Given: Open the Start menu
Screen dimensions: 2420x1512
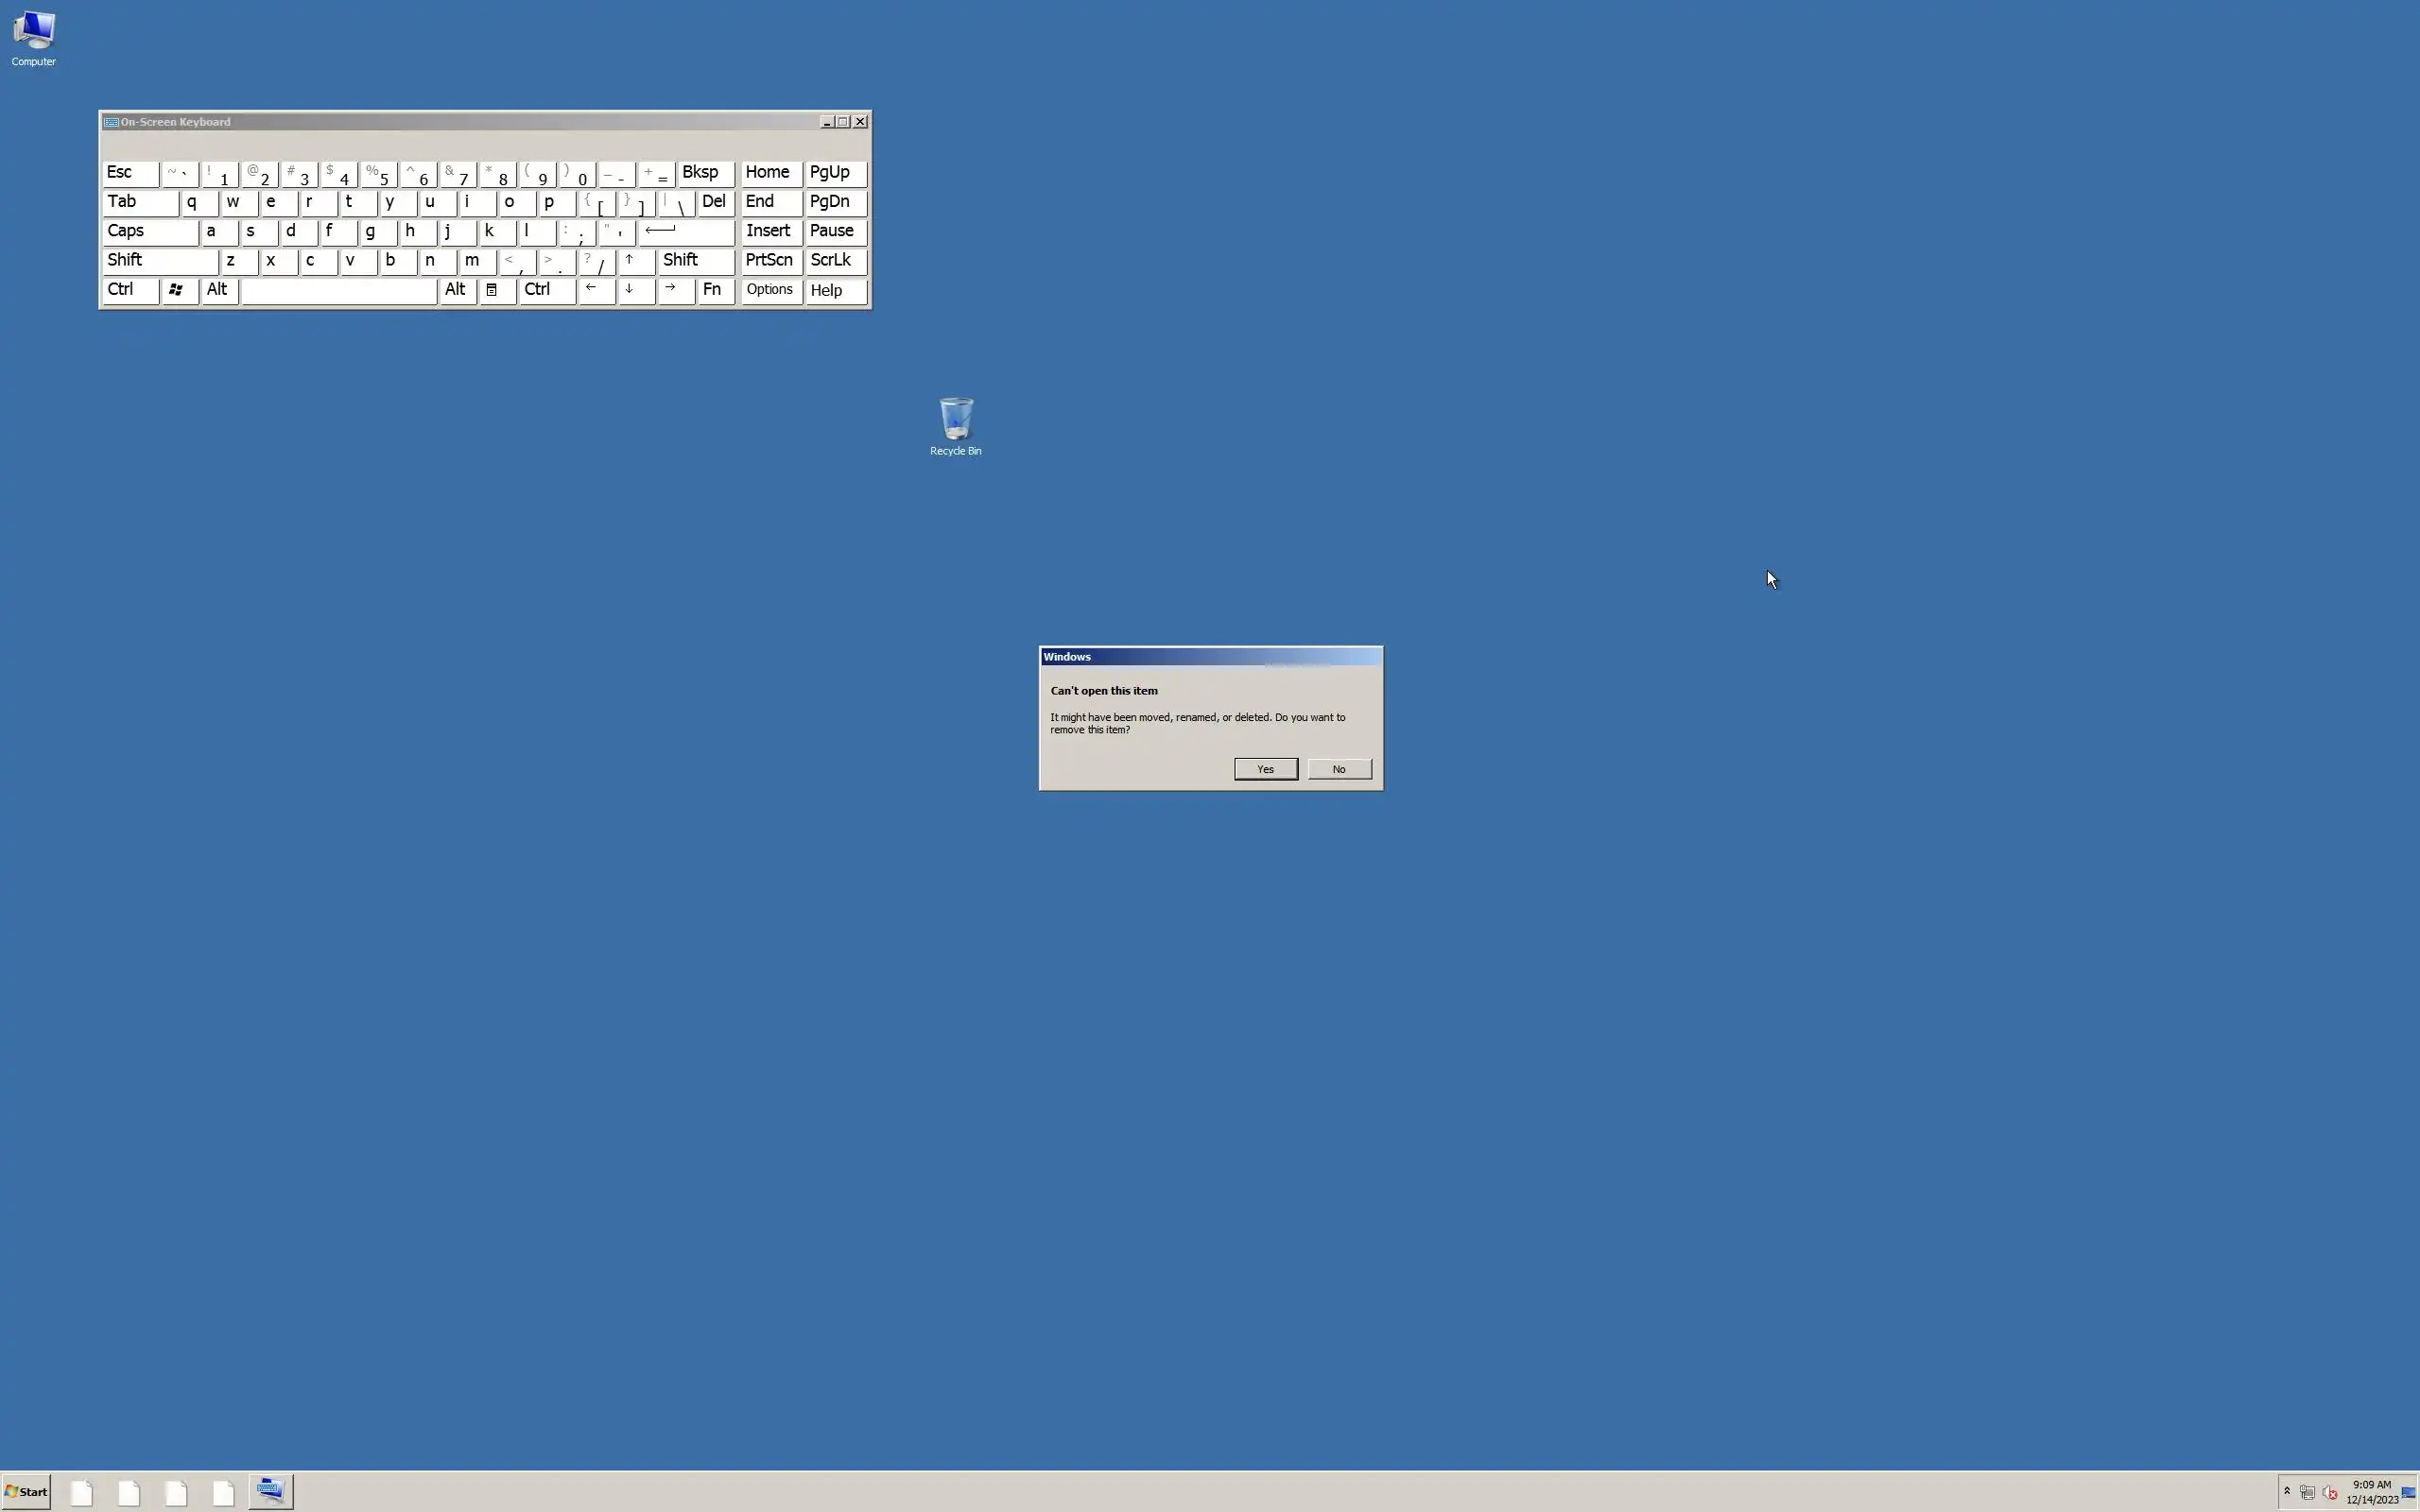Looking at the screenshot, I should coord(27,1491).
